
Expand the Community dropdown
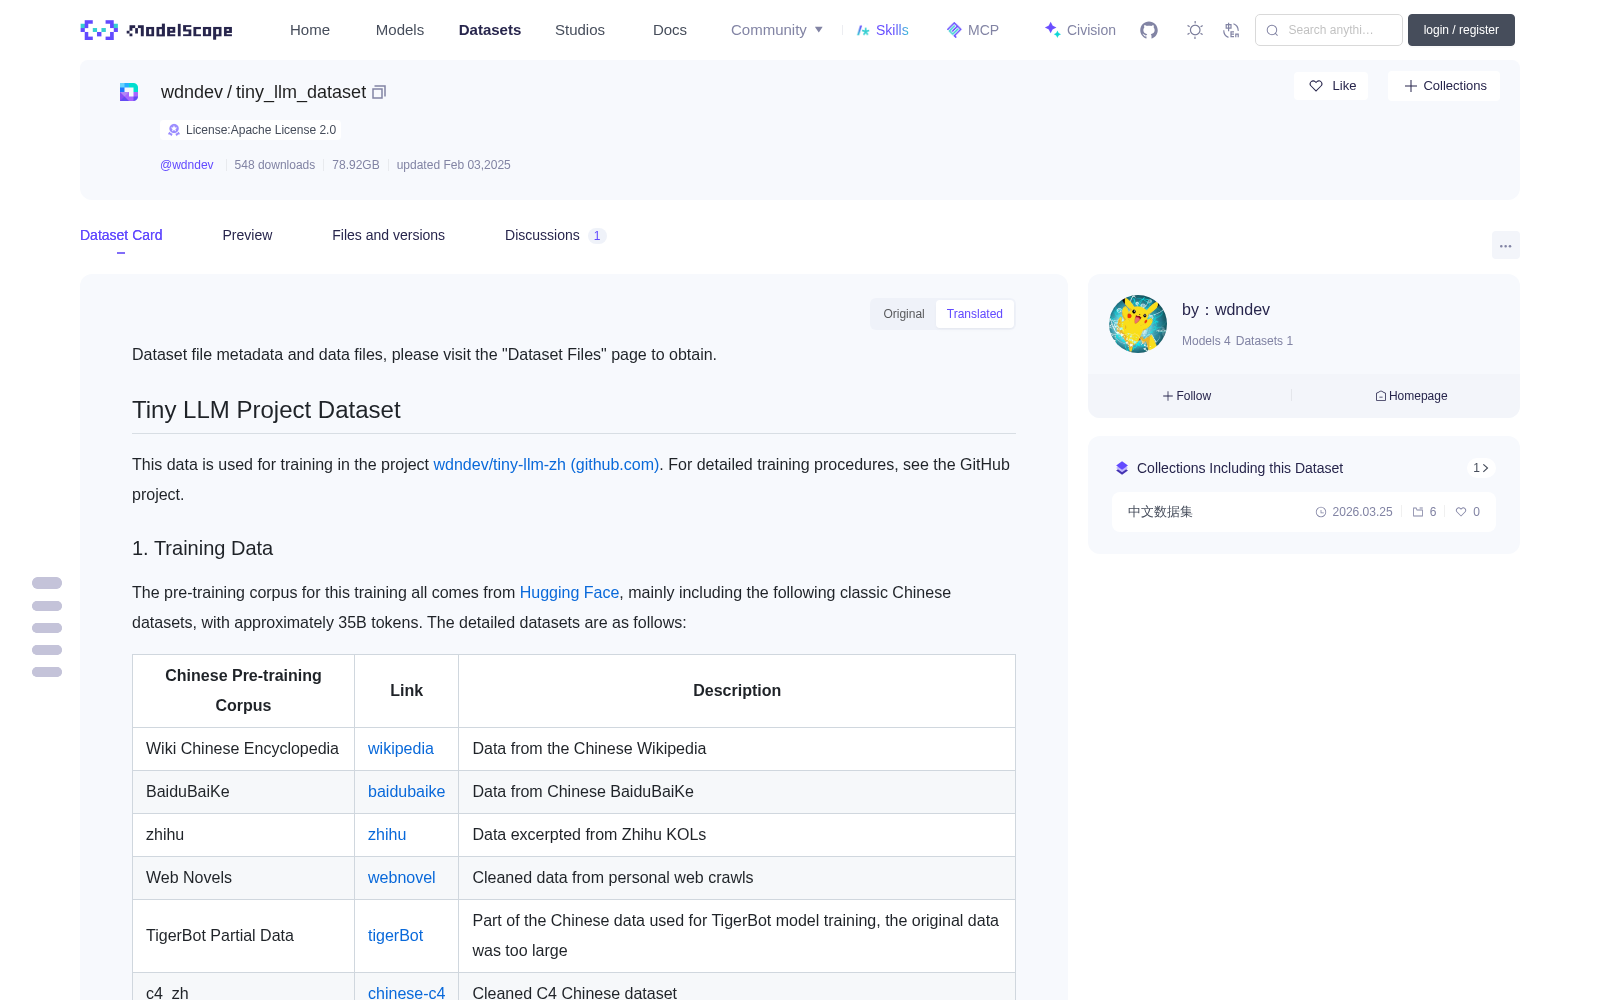click(777, 30)
